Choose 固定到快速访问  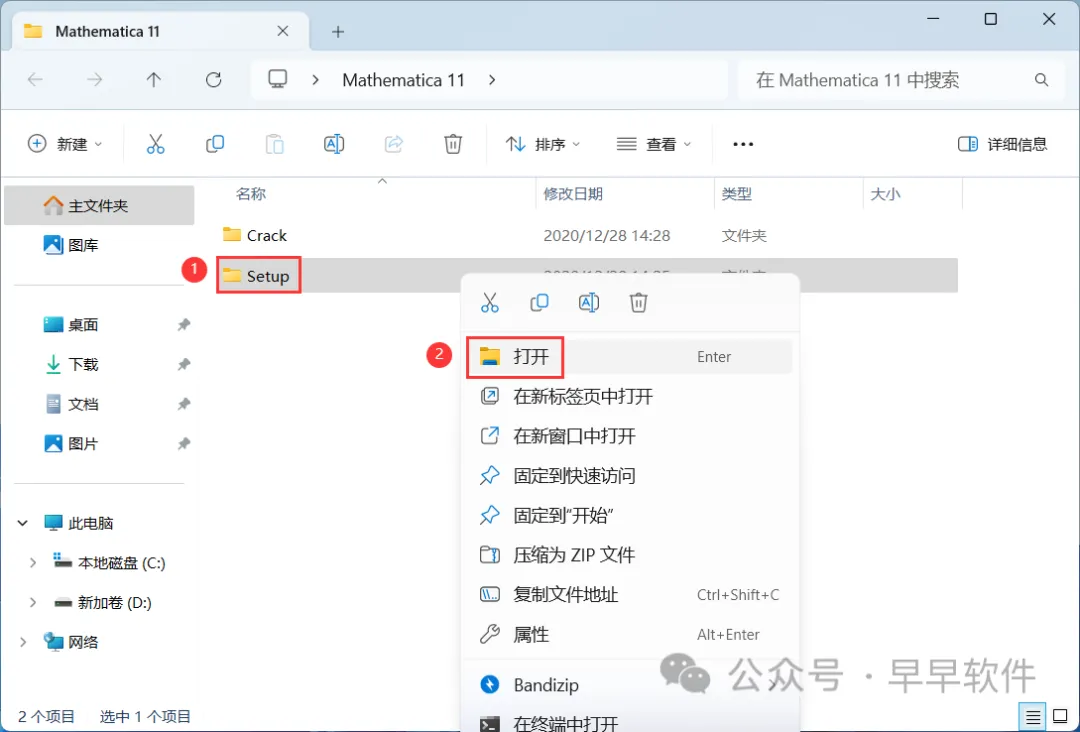[x=630, y=476]
